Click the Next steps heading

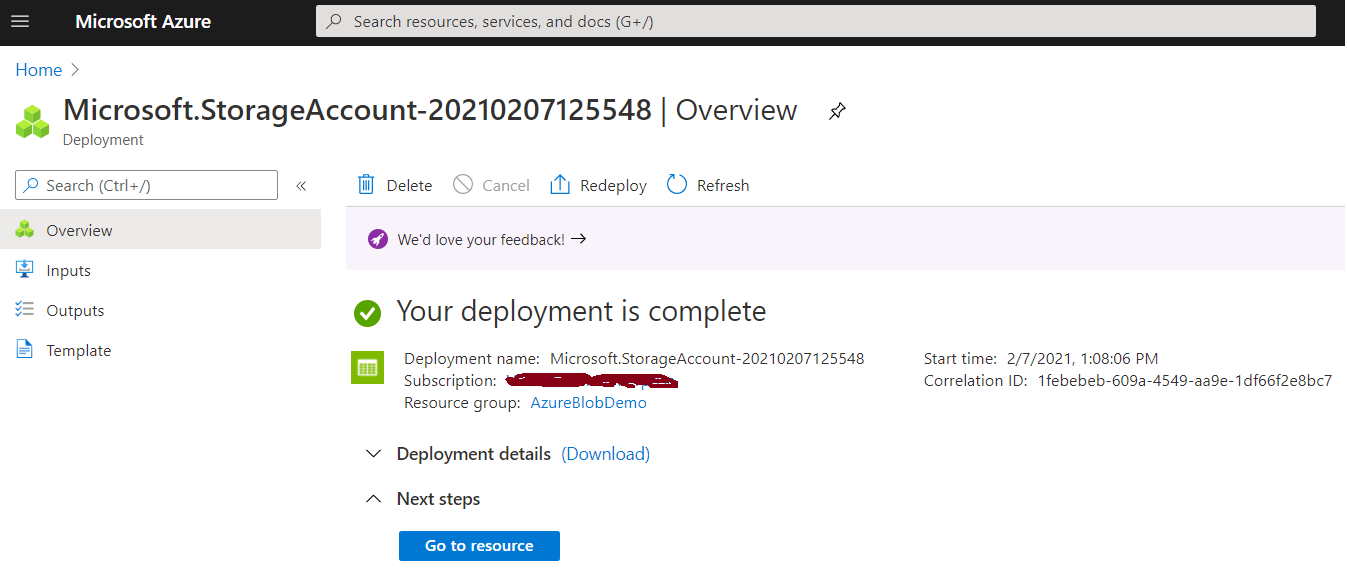(x=438, y=499)
